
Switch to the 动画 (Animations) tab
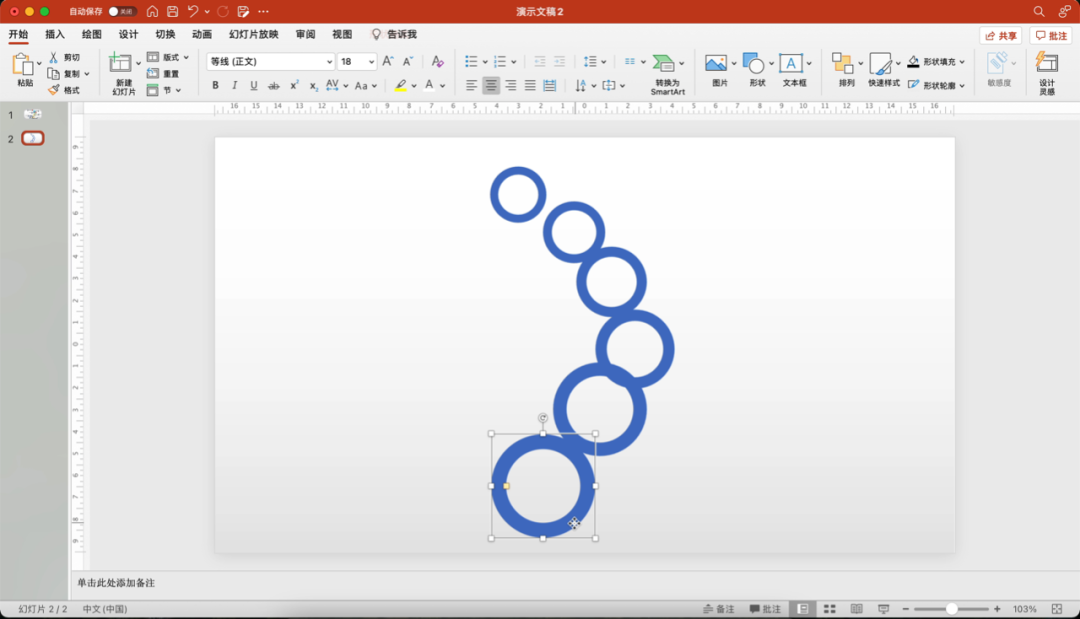click(202, 34)
